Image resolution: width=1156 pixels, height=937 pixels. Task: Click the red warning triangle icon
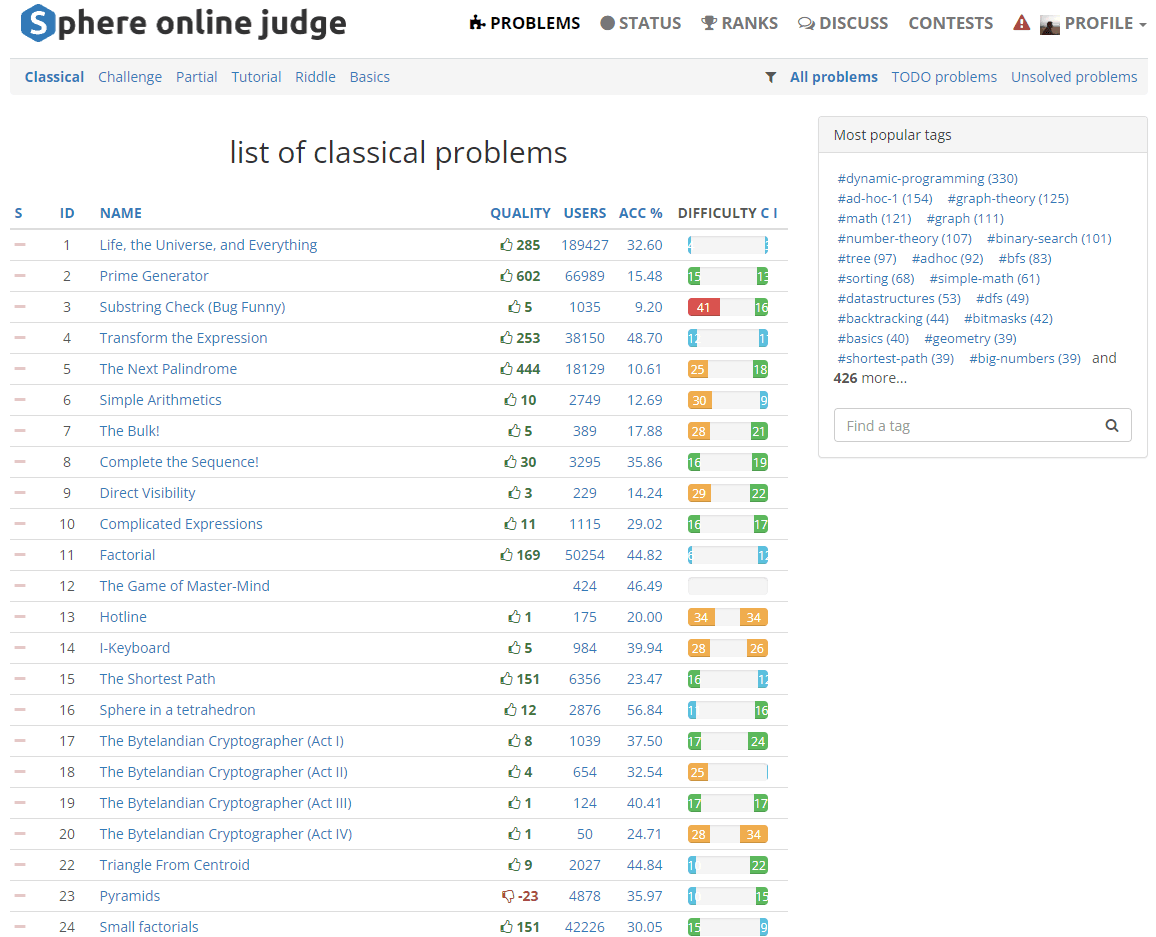1021,23
